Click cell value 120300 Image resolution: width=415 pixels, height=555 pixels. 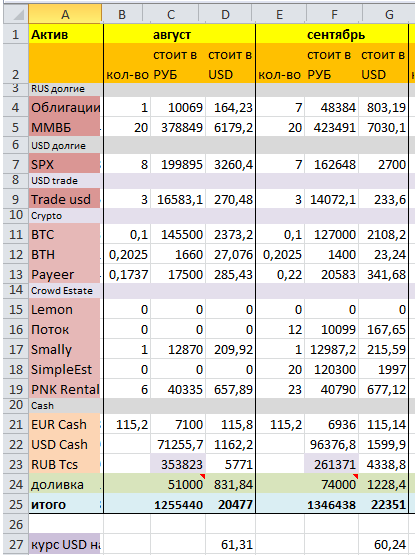click(x=331, y=369)
